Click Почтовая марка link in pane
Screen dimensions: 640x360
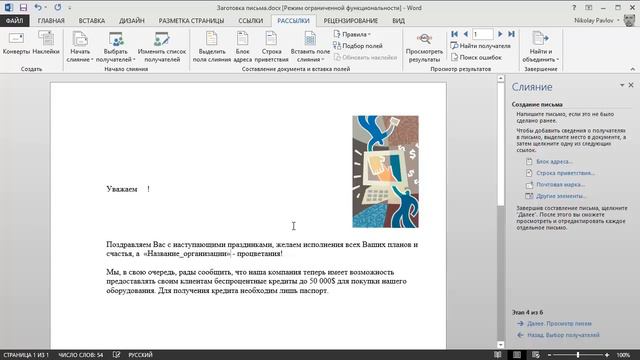[560, 184]
